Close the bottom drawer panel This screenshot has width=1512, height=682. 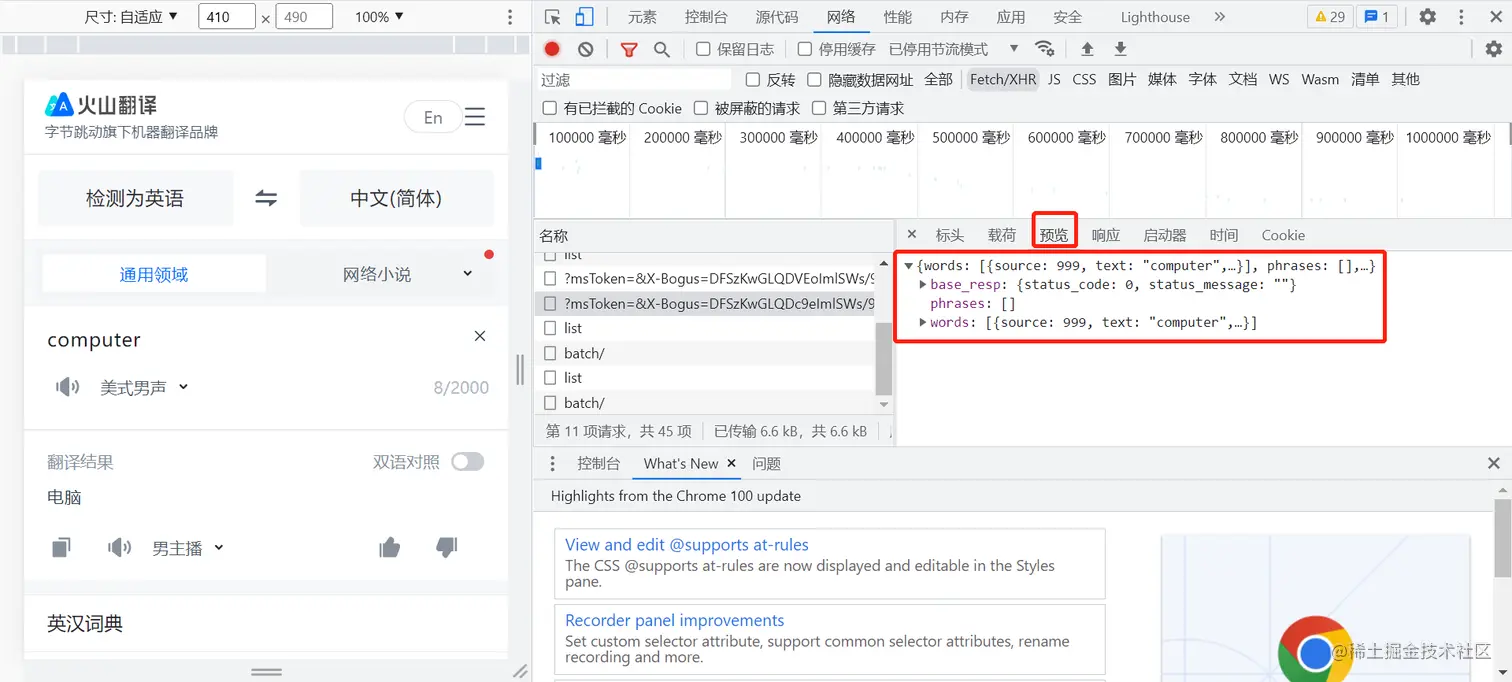coord(1493,463)
